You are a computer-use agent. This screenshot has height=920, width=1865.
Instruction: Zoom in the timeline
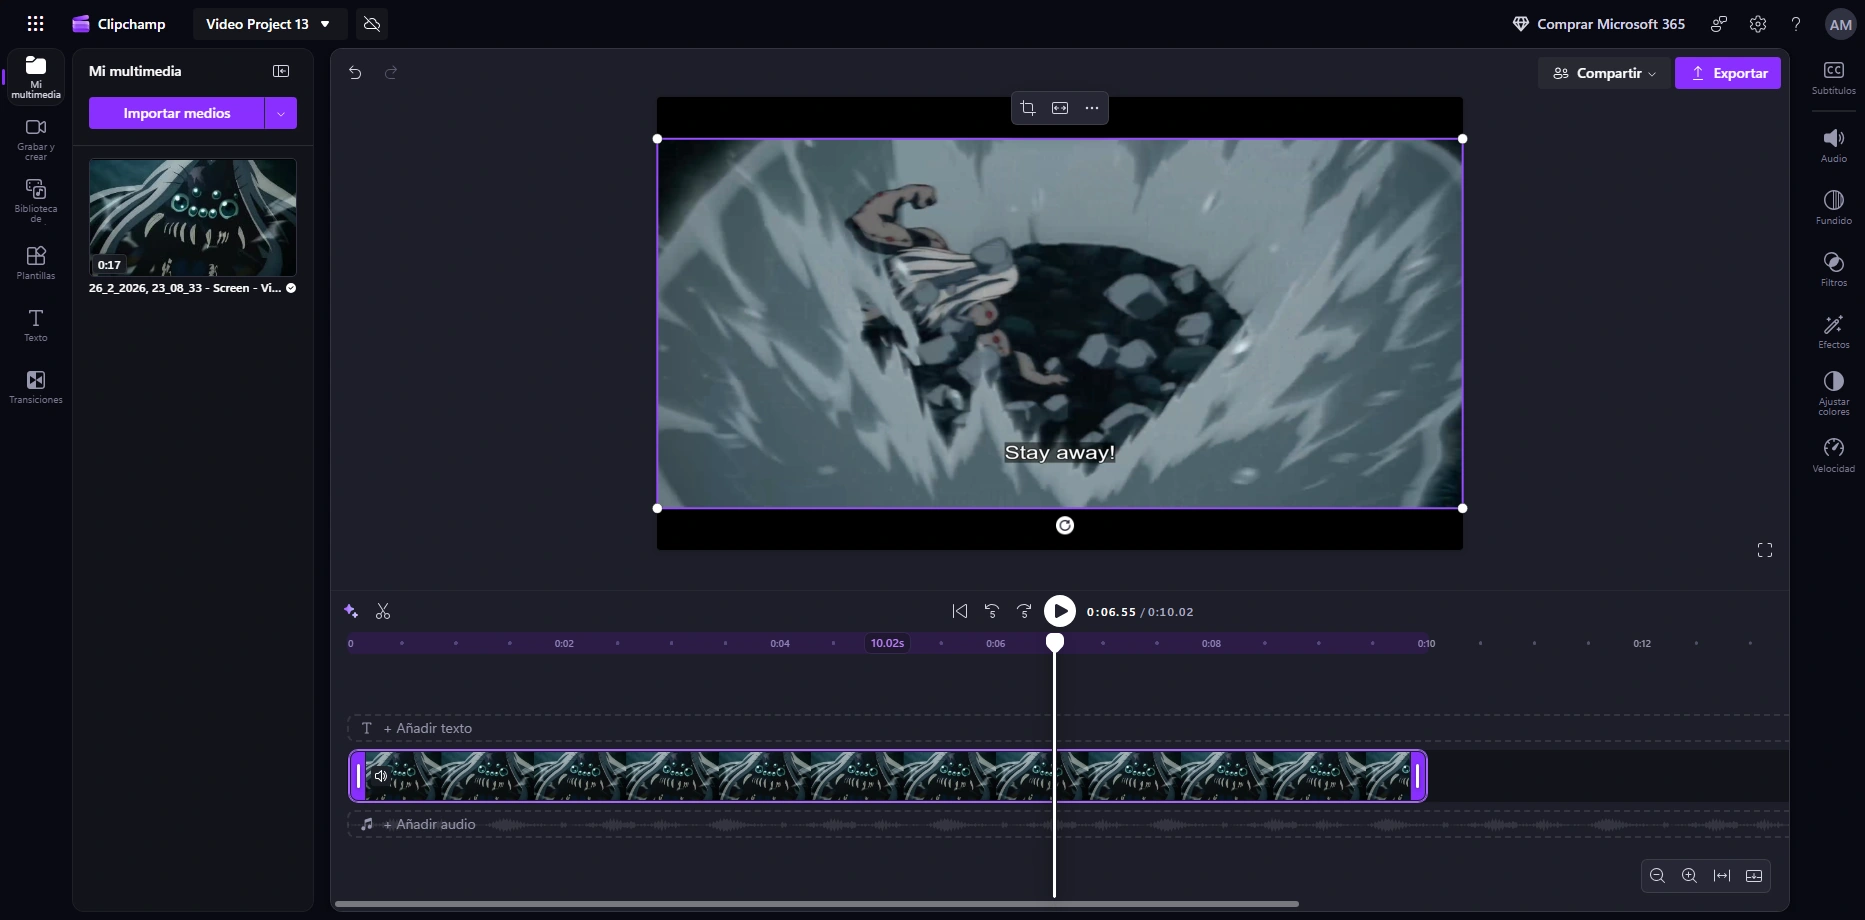[x=1689, y=876]
